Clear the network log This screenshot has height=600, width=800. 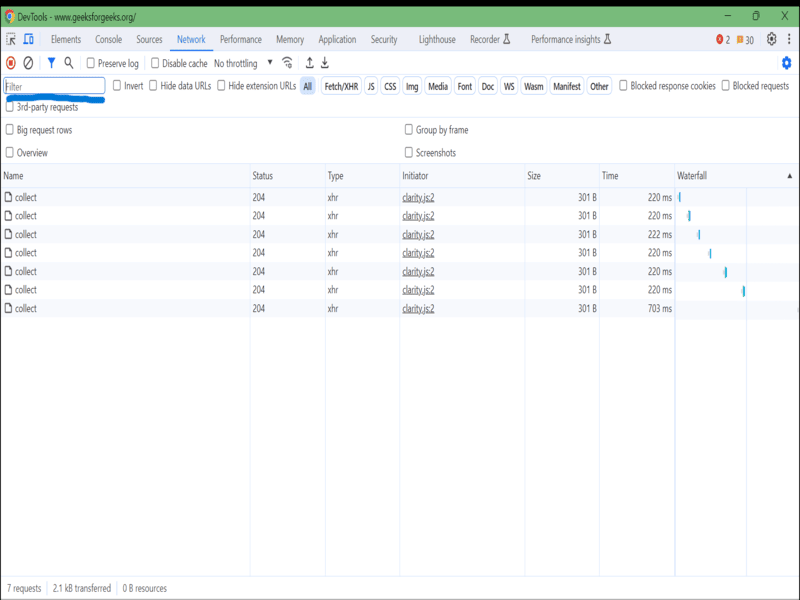tap(28, 63)
